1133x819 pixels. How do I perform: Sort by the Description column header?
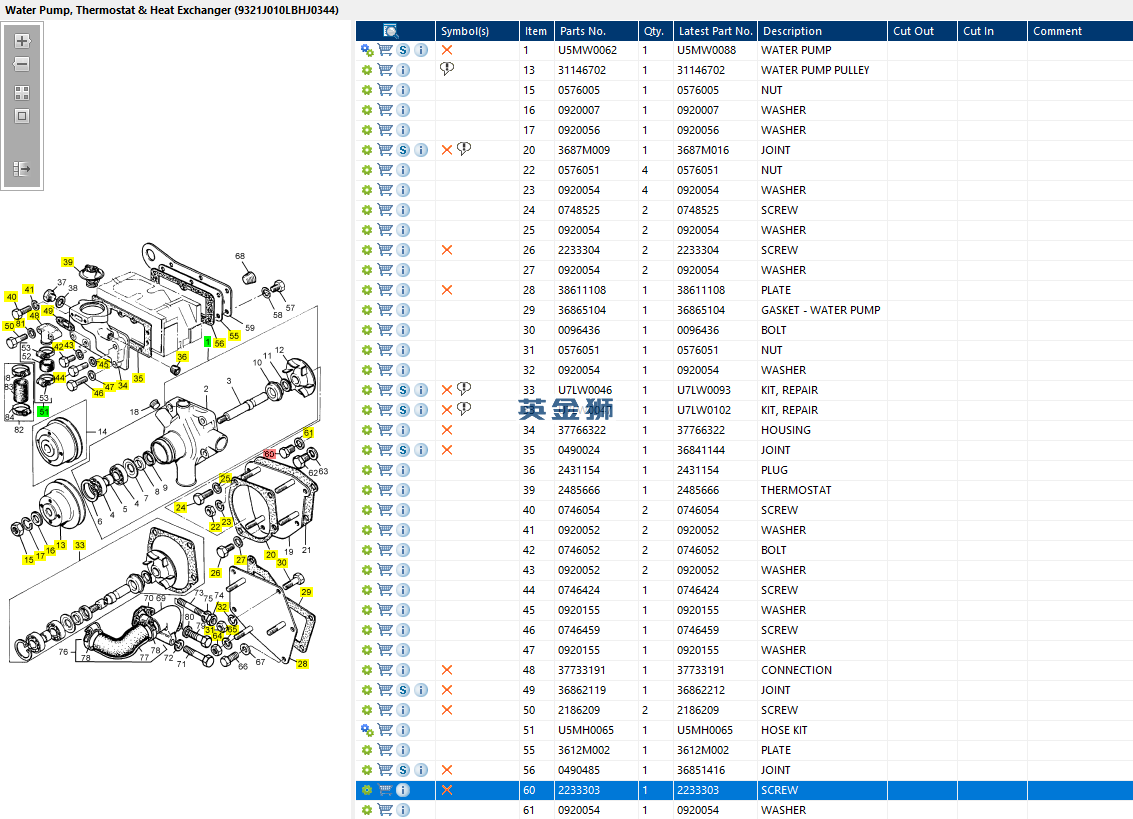[x=791, y=31]
